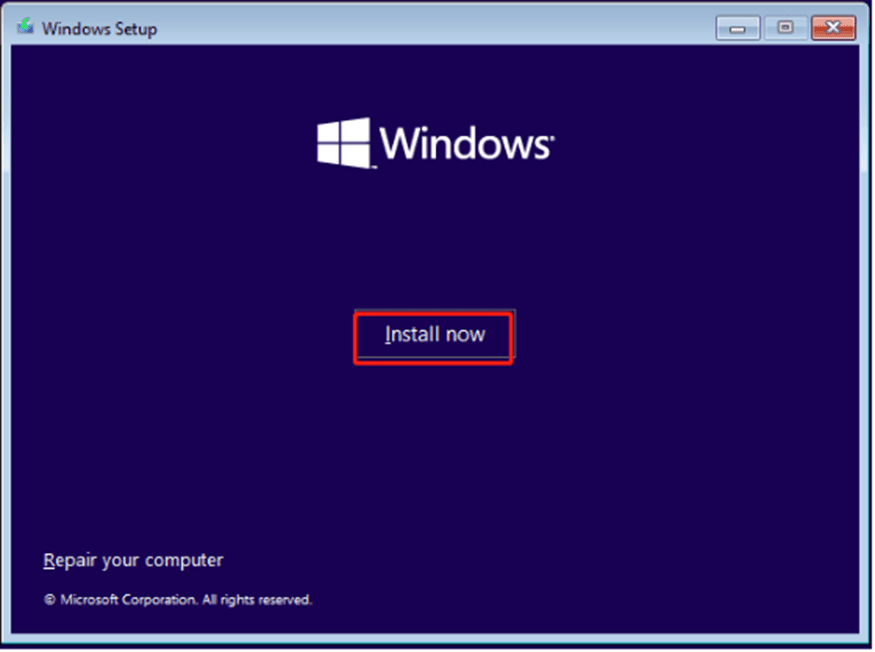Click the Windows wordmark beside the logo
Image resolution: width=875 pixels, height=652 pixels.
point(463,144)
